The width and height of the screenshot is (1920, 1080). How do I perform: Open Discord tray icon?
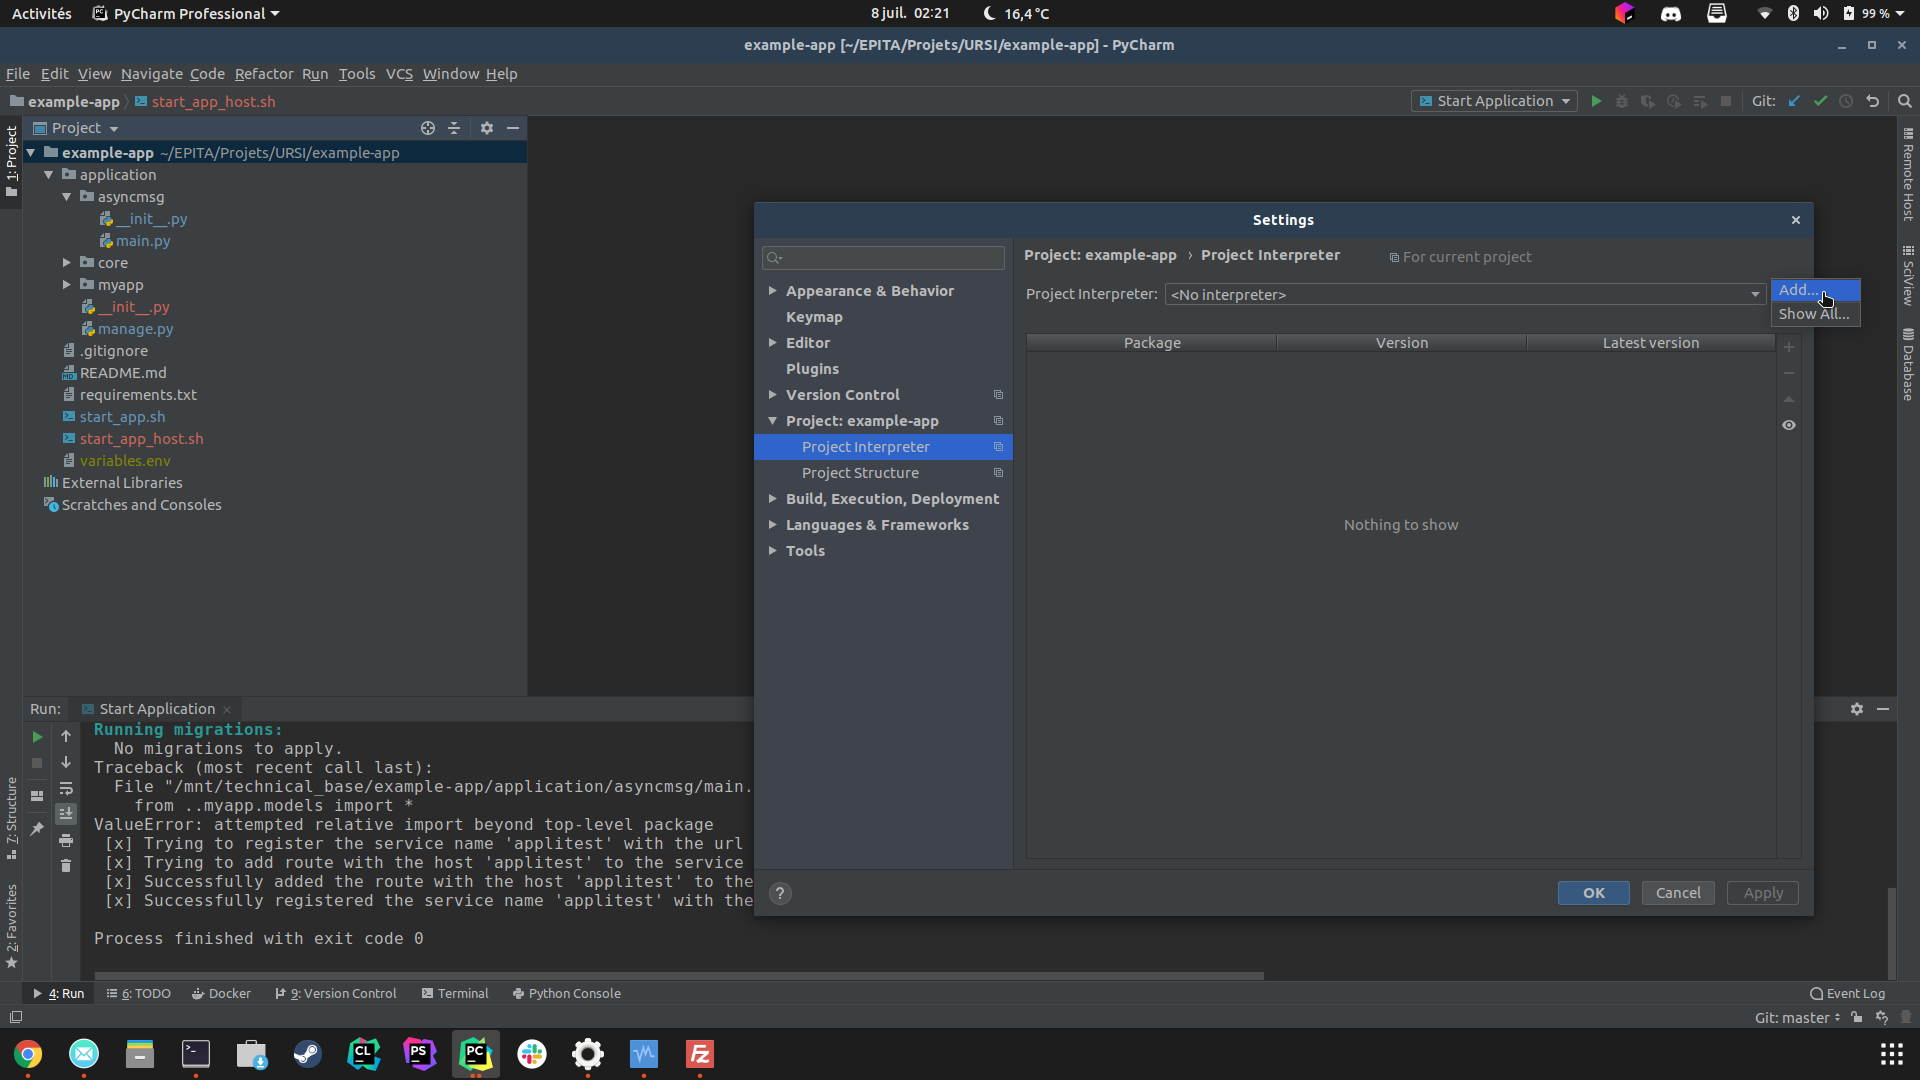point(1671,13)
